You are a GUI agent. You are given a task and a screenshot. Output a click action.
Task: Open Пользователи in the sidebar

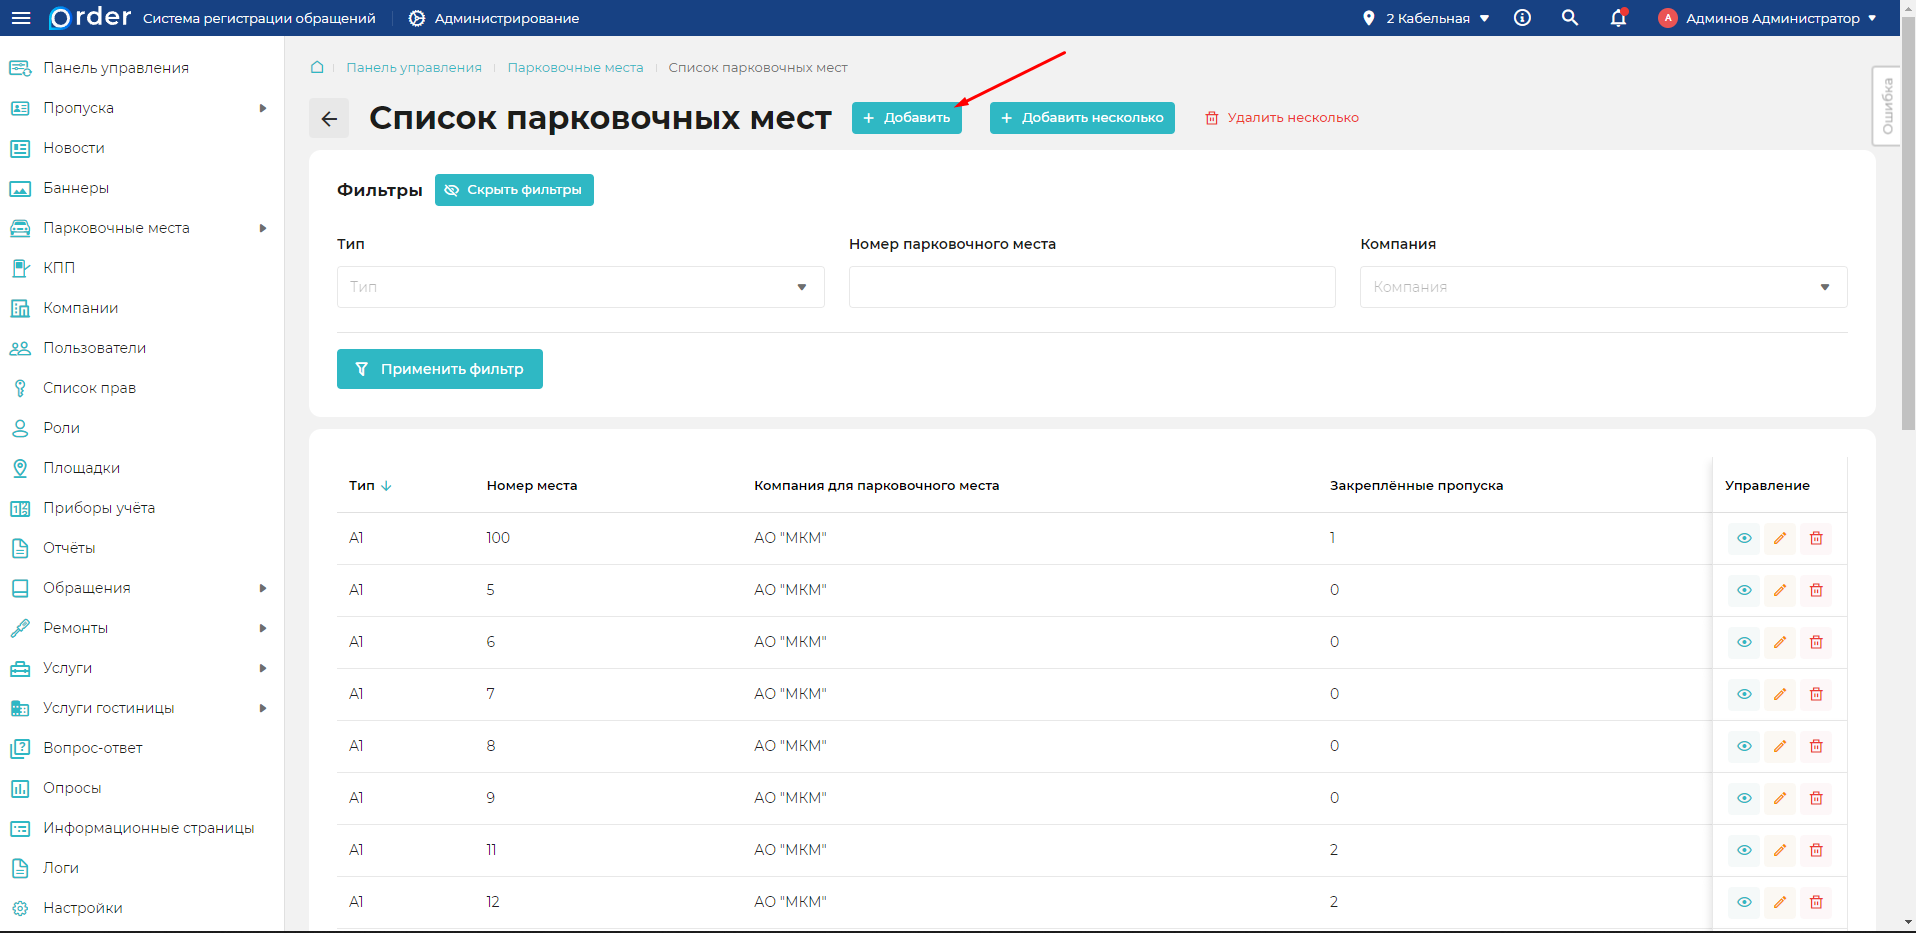point(94,348)
